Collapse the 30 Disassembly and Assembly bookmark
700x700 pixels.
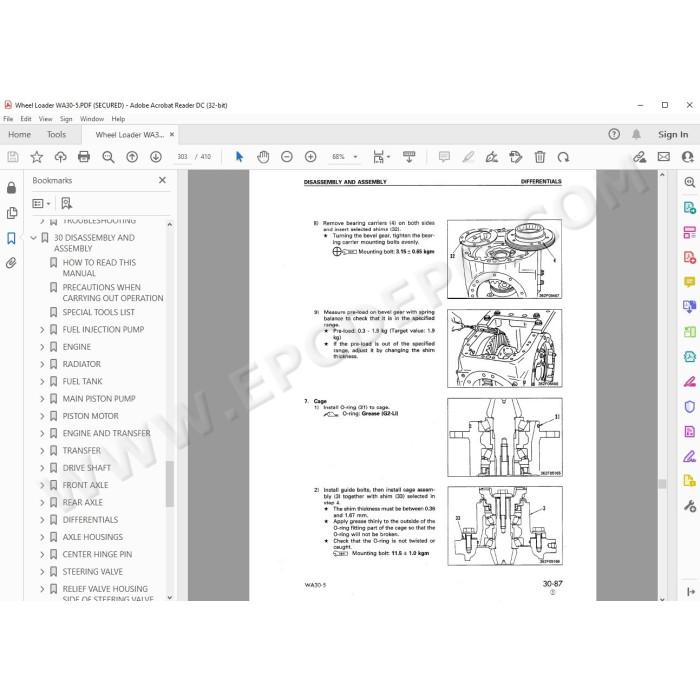point(33,238)
